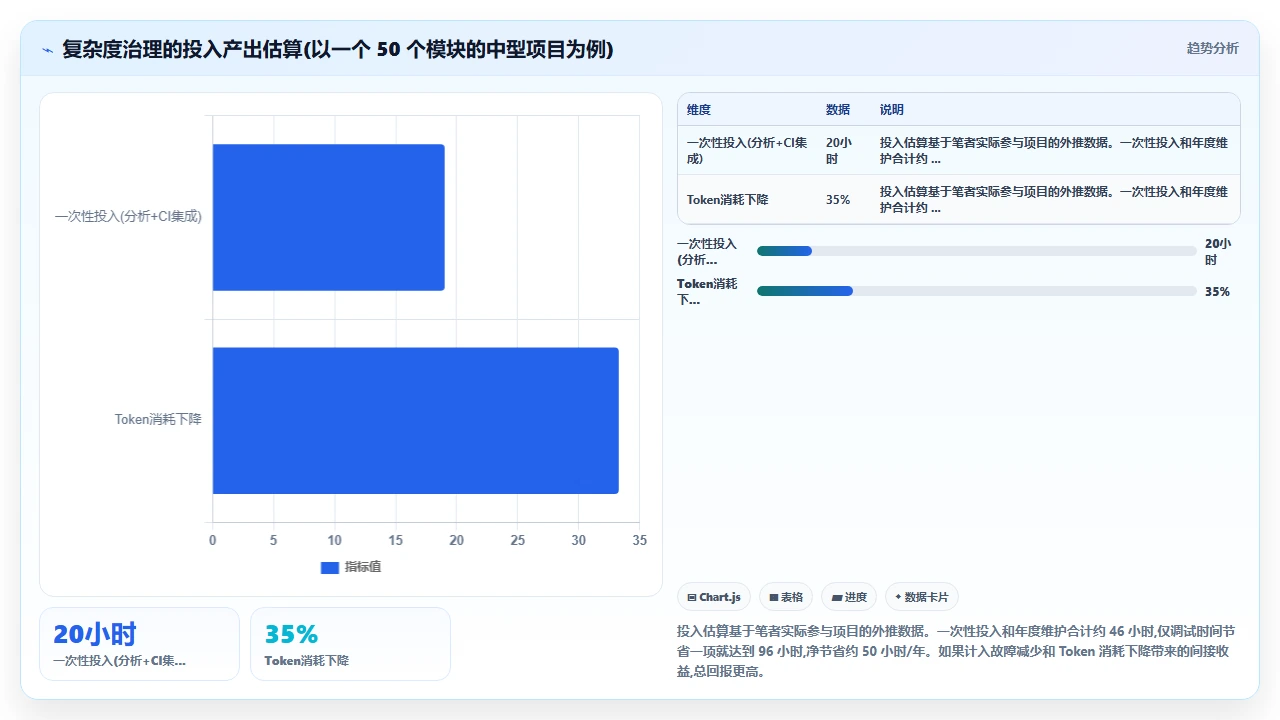Click the 数据 column header
This screenshot has height=720, width=1280.
coord(838,110)
